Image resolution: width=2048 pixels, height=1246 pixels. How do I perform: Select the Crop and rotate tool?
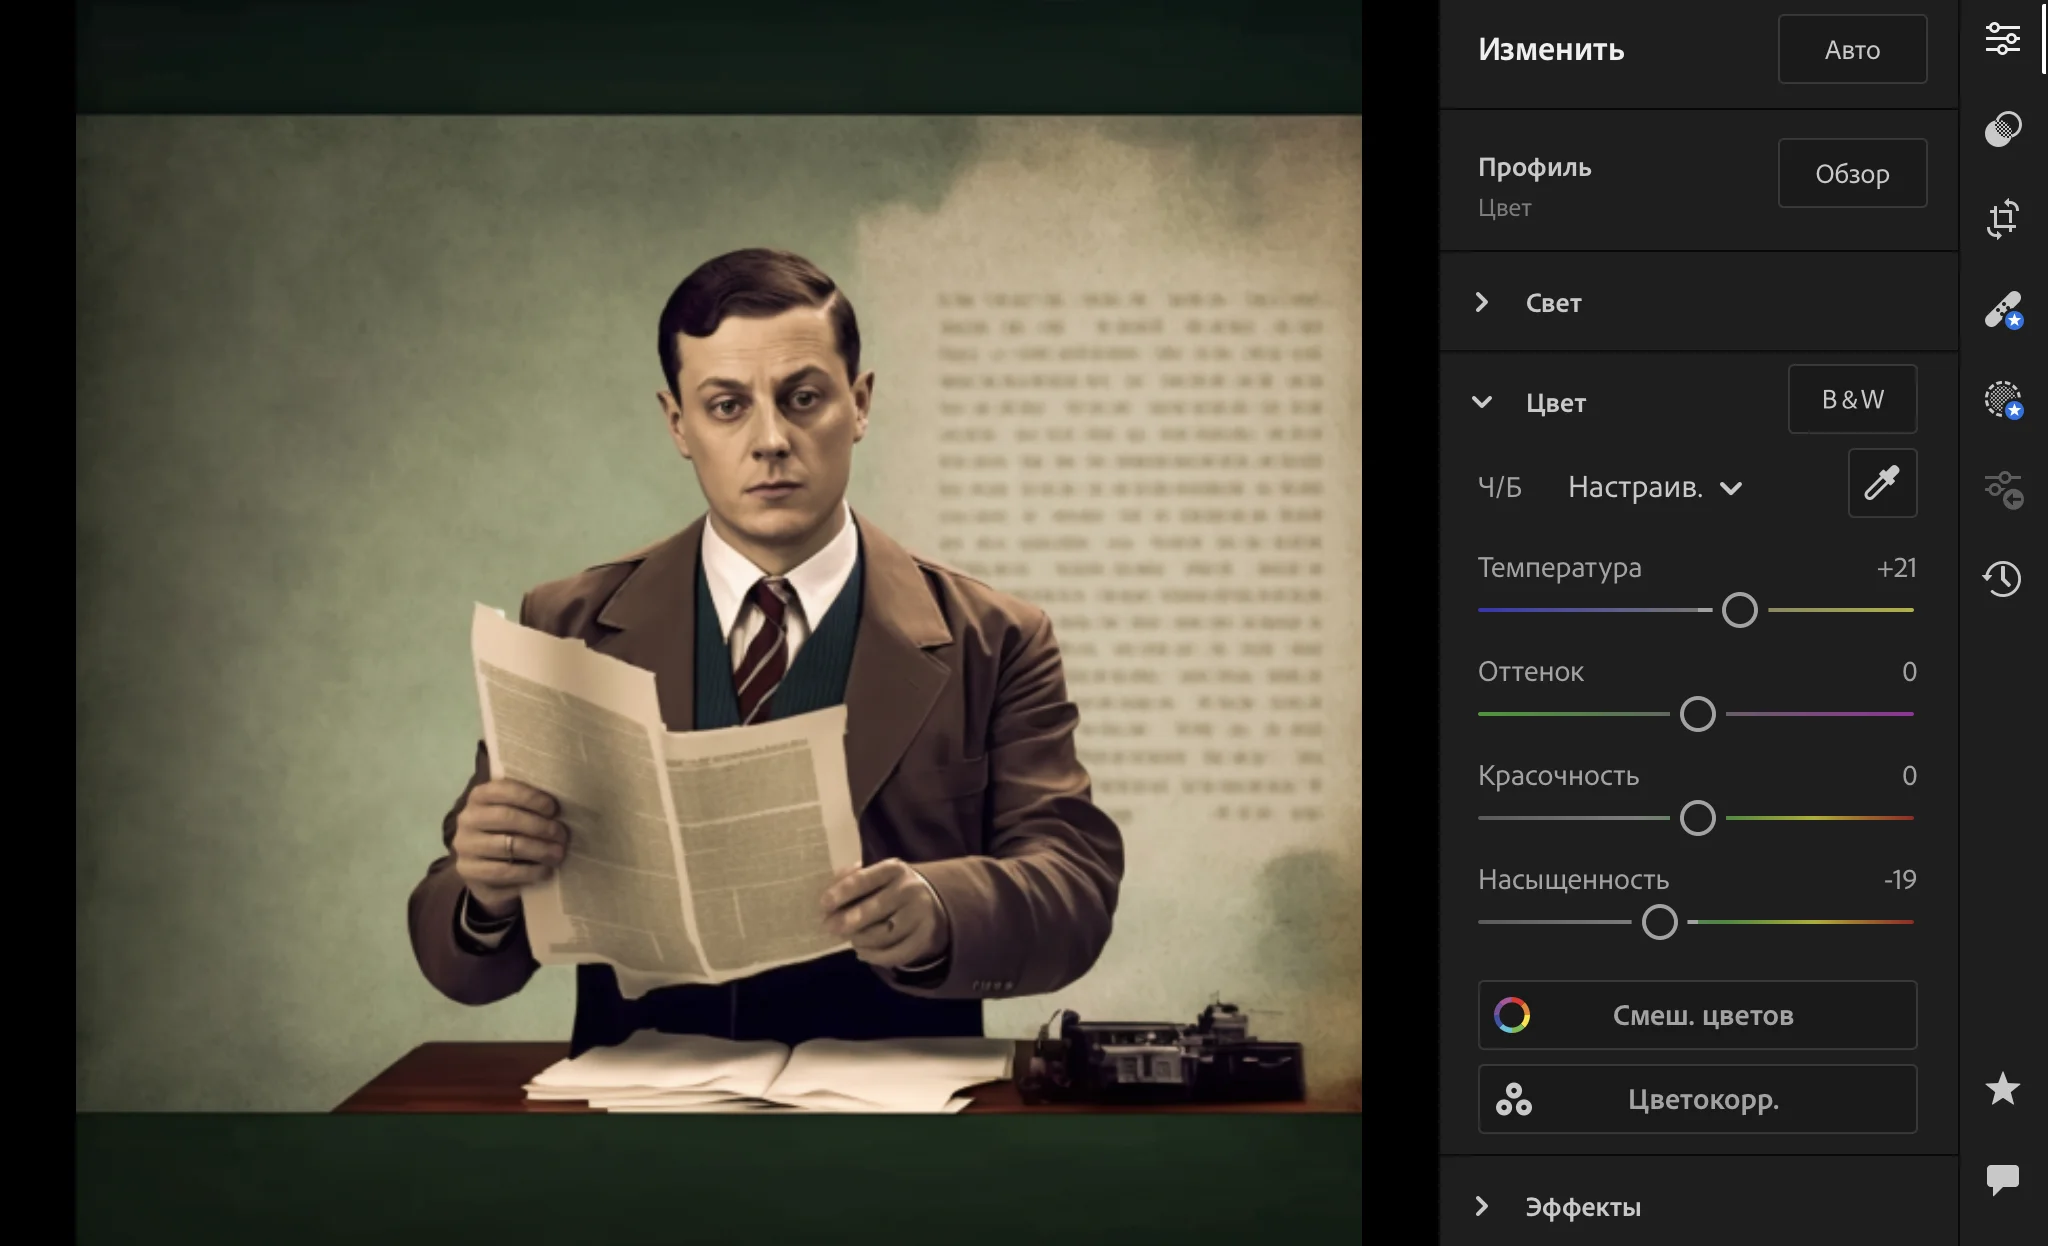[x=2002, y=219]
